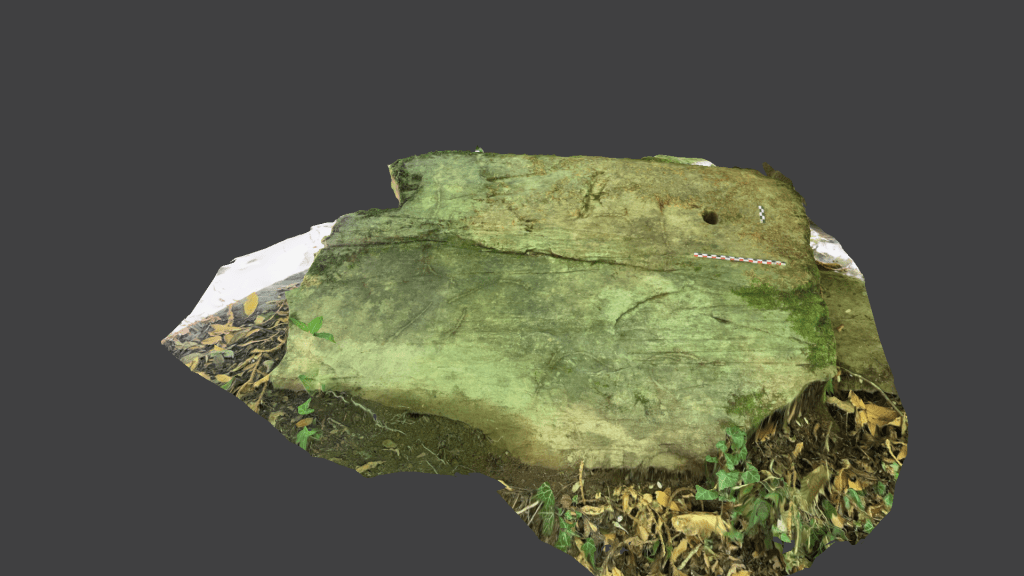The image size is (1024, 576).
Task: Click the circular hole in the stone
Action: pyautogui.click(x=709, y=216)
